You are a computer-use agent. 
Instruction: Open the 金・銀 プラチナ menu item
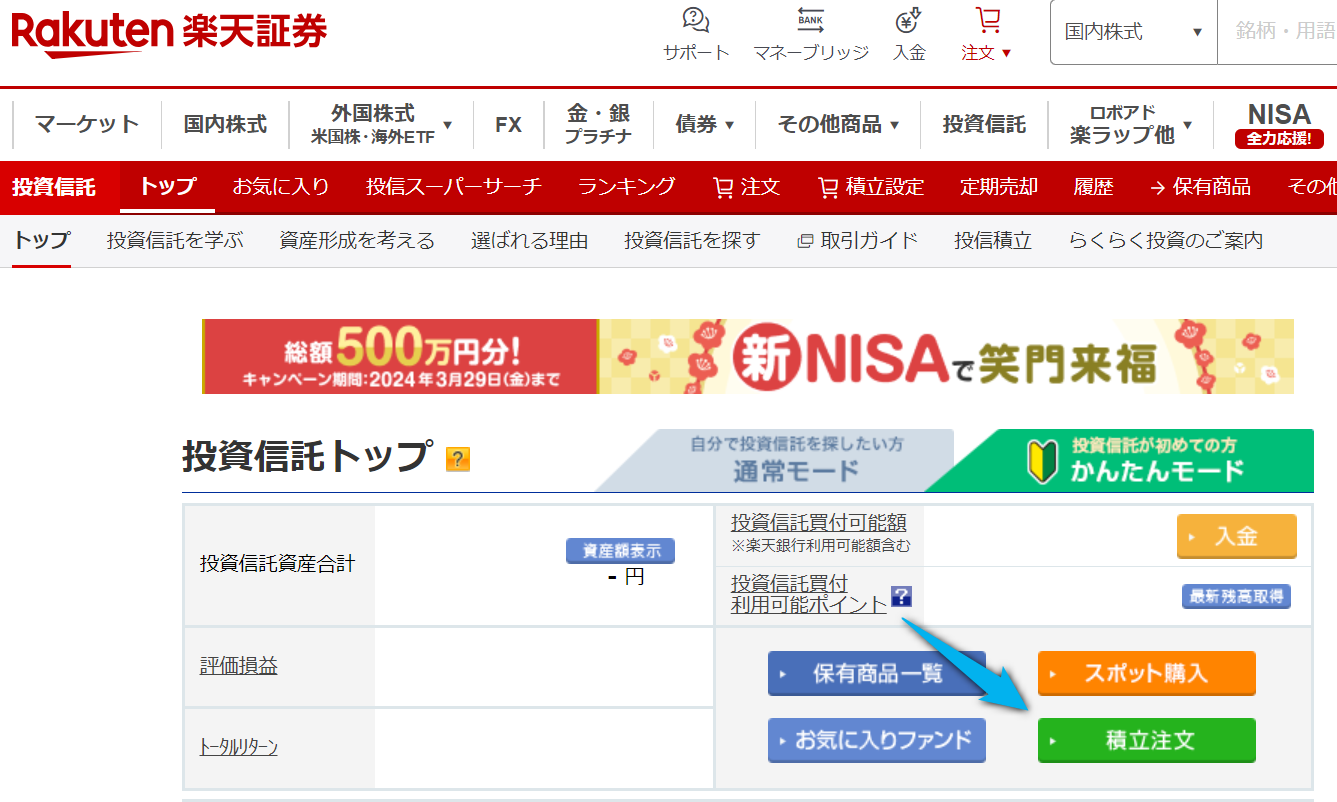(598, 124)
